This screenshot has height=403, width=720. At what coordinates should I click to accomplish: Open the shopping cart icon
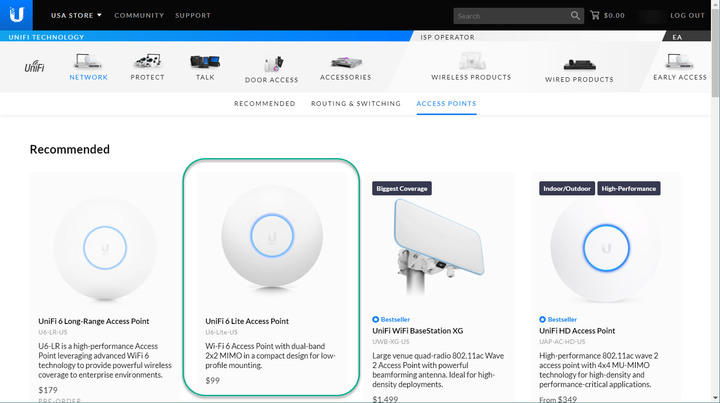click(595, 15)
